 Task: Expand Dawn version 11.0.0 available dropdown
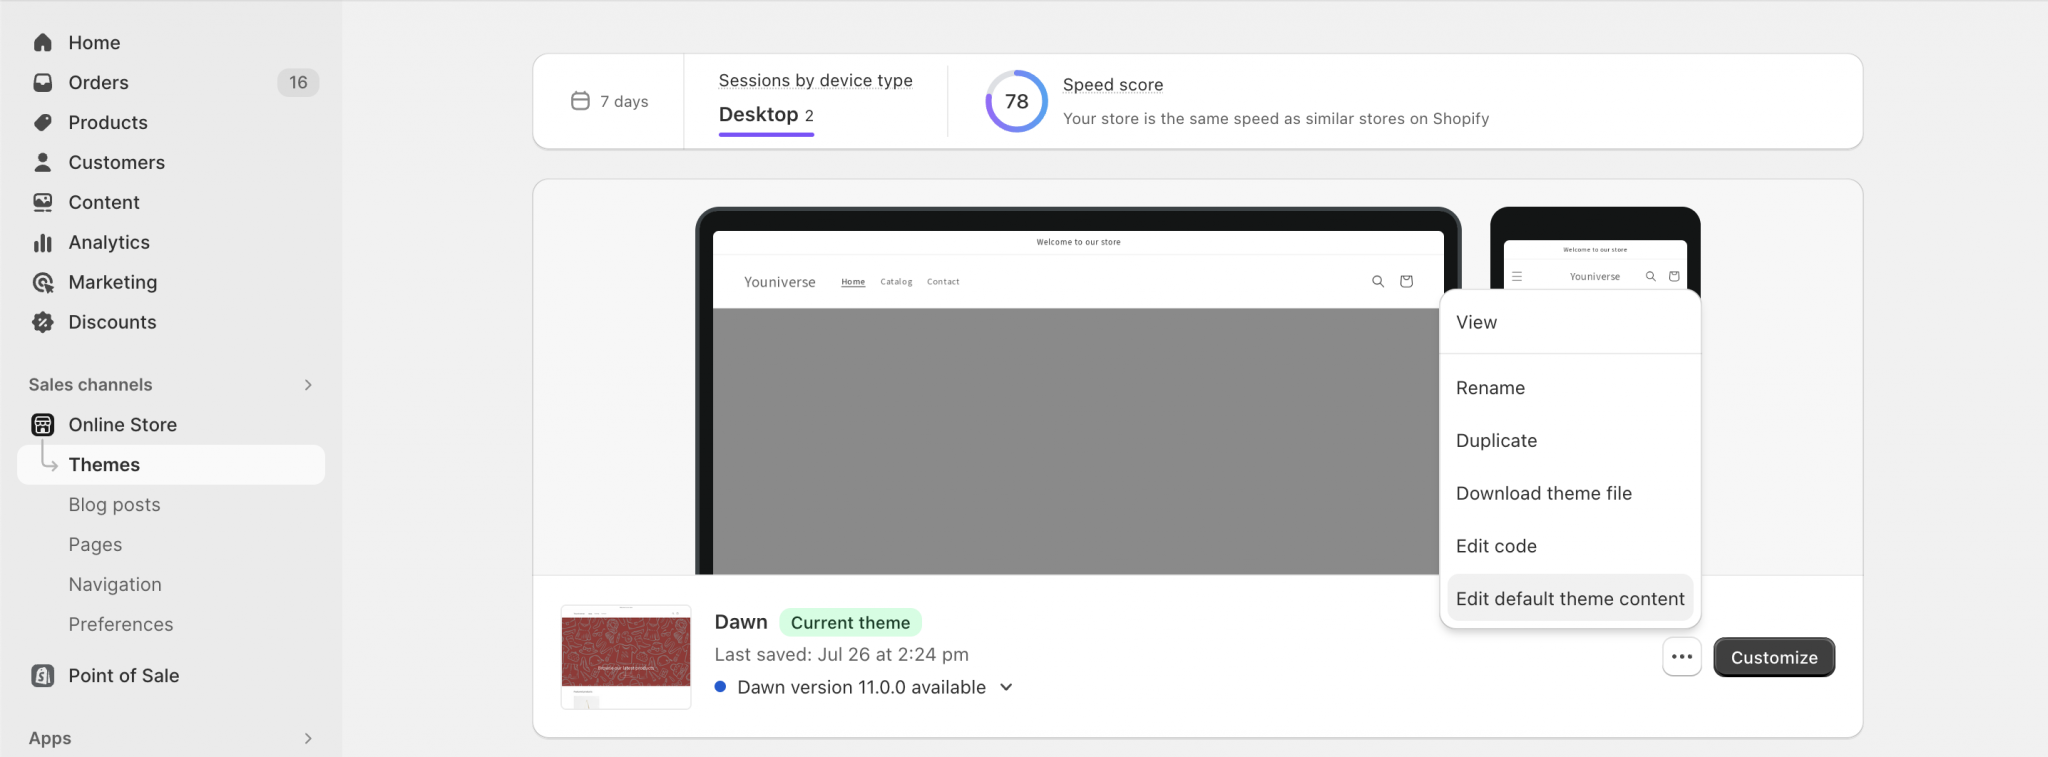tap(1006, 687)
